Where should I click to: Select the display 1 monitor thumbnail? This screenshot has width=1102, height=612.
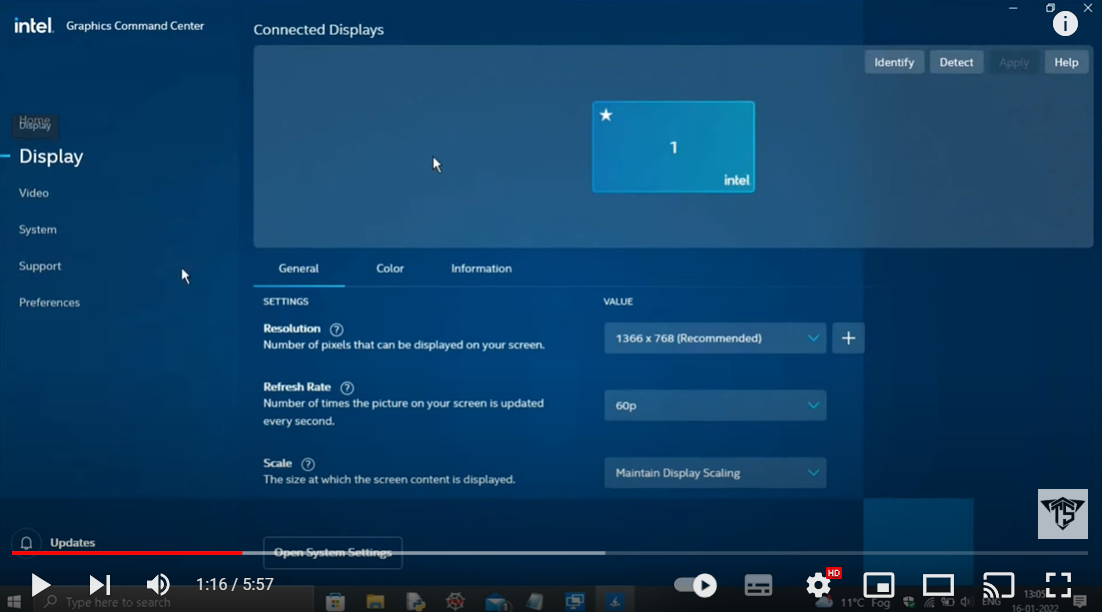(x=673, y=147)
